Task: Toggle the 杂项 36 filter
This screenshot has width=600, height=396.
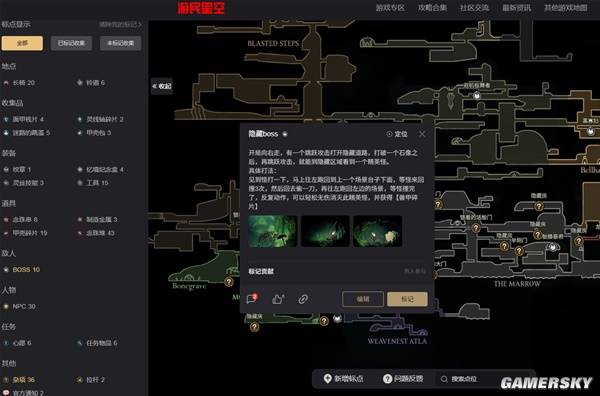Action: coord(19,380)
